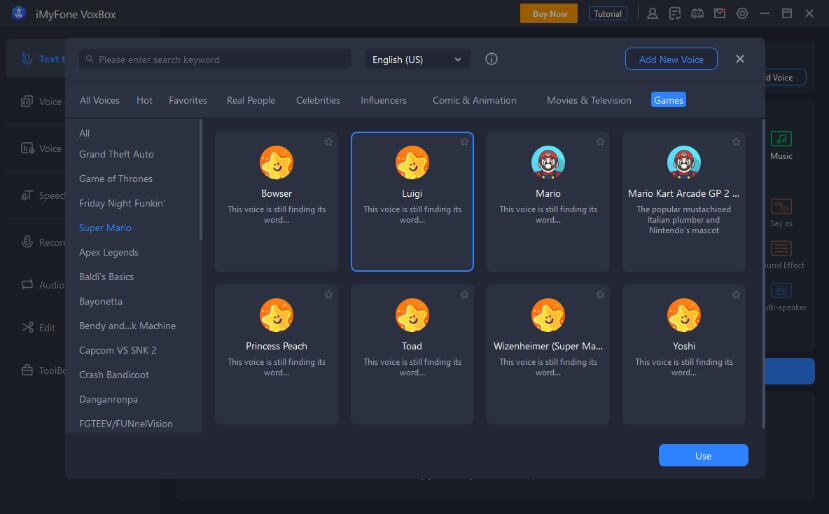Open the Influencers tab
The width and height of the screenshot is (829, 514).
point(383,100)
